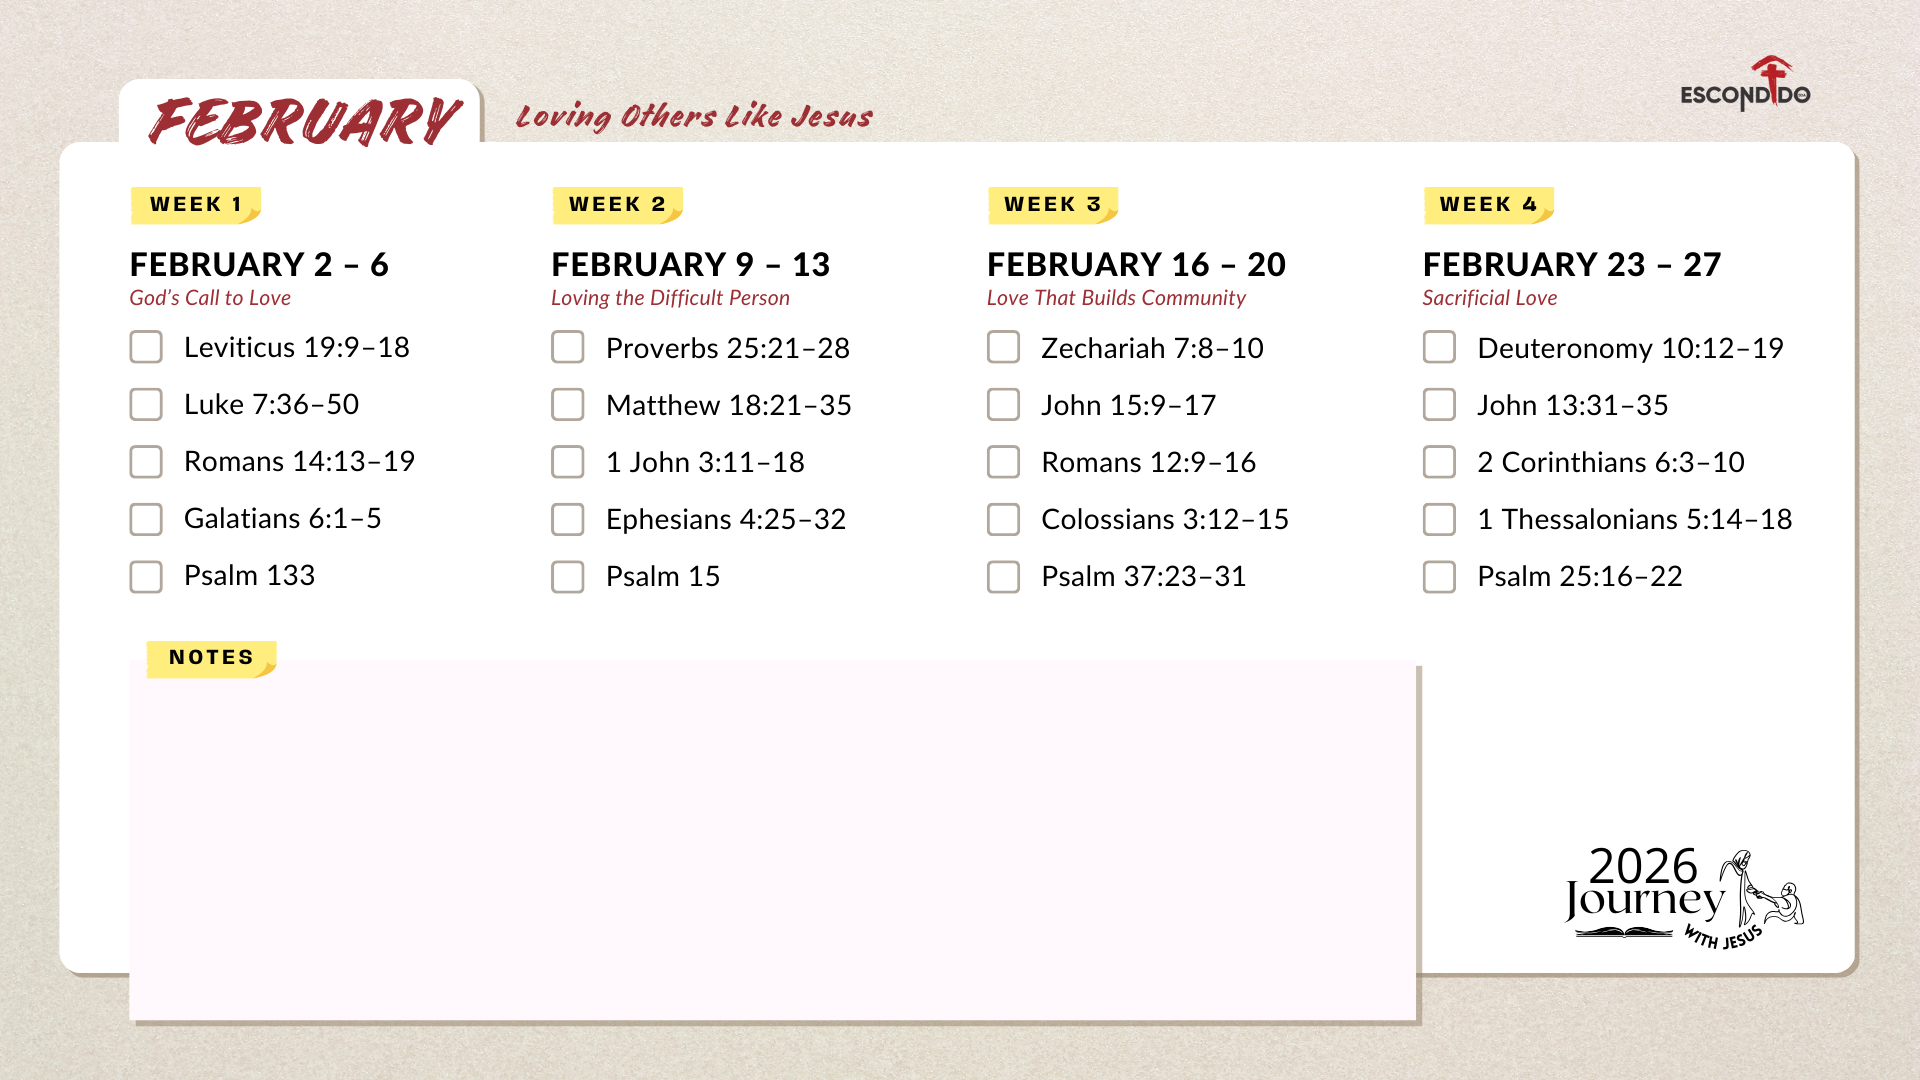Viewport: 1920px width, 1080px height.
Task: Tick the Colossians 3:12–15 checkbox
Action: (x=1003, y=519)
